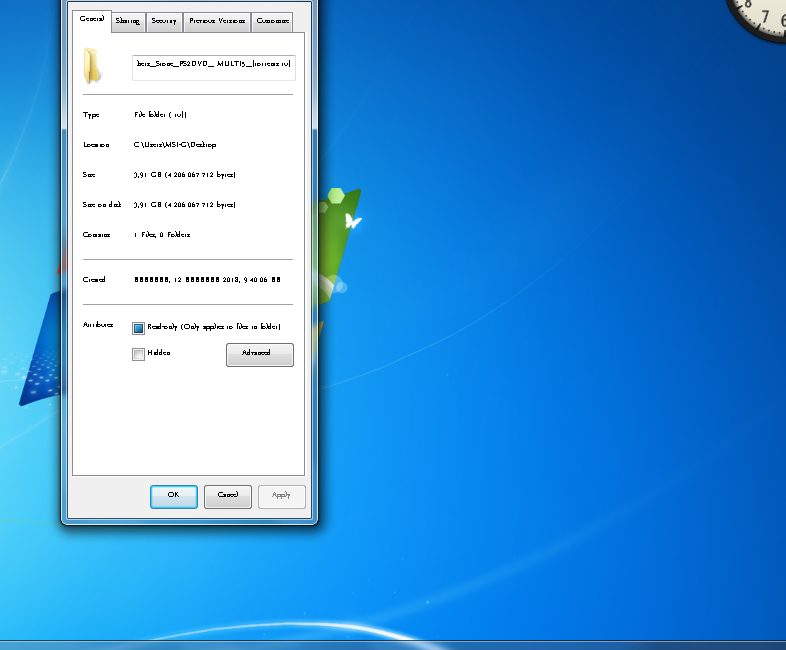The height and width of the screenshot is (650, 786).
Task: Click the Created date value
Action: pos(207,280)
